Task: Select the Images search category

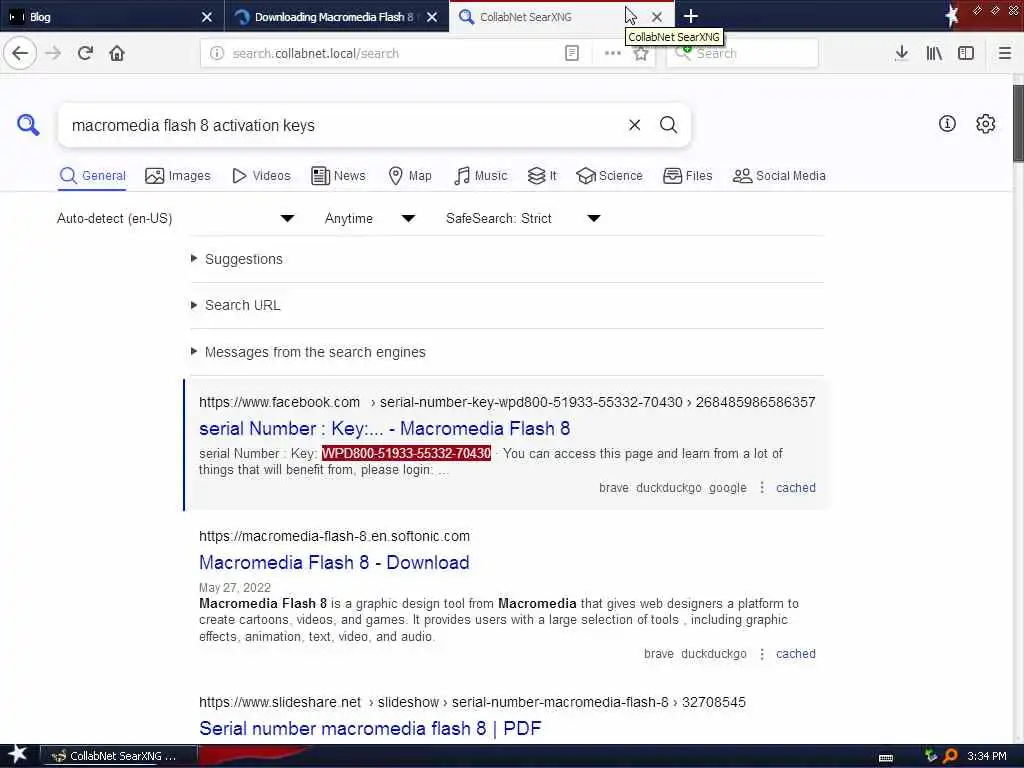Action: click(x=178, y=176)
